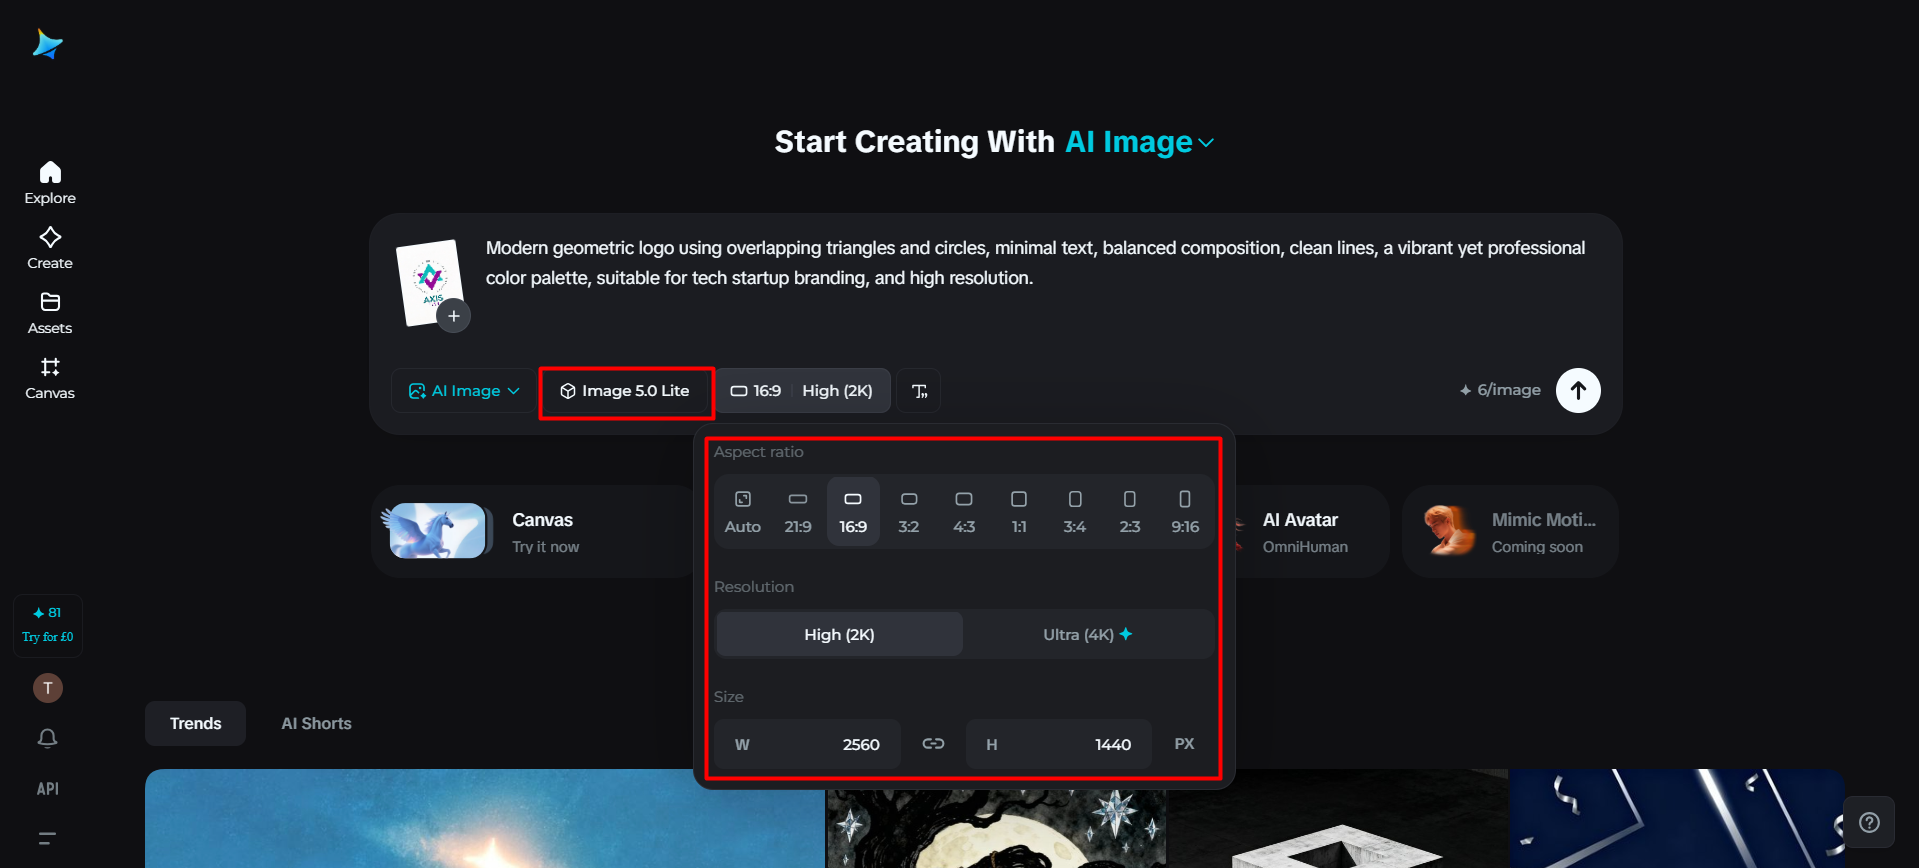Viewport: 1919px width, 868px height.
Task: Open the Canvas Try it now card
Action: [x=534, y=531]
